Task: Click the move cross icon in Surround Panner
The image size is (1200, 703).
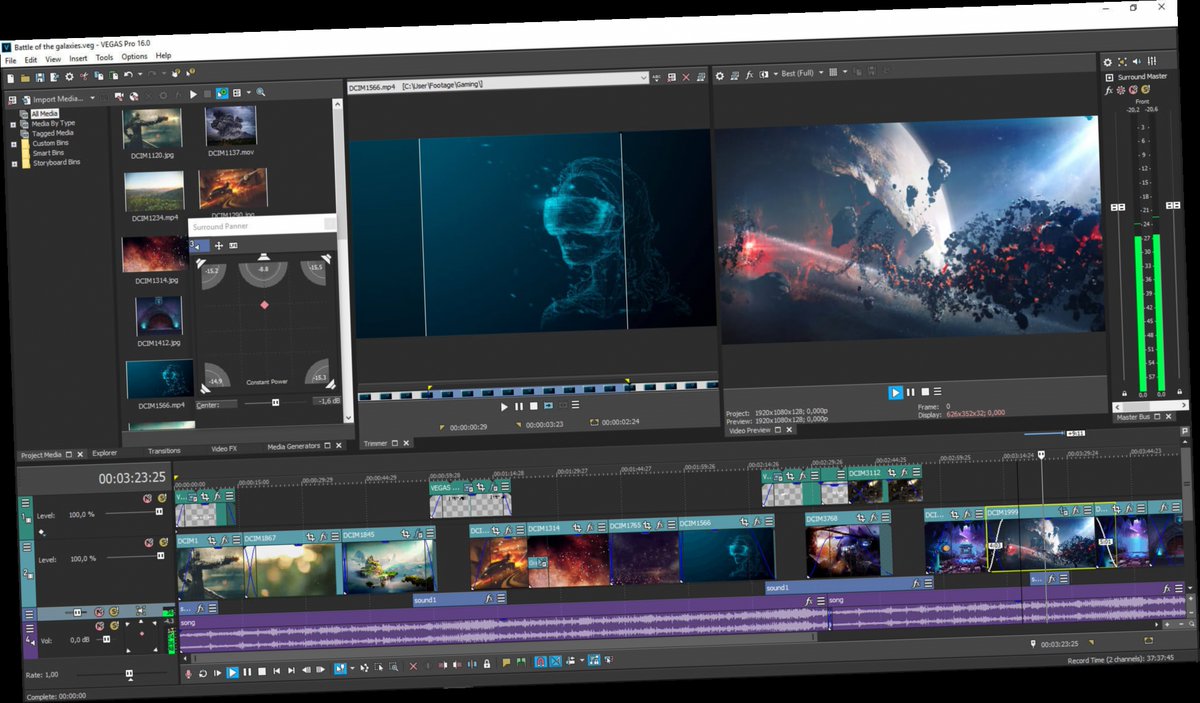Action: pos(219,245)
